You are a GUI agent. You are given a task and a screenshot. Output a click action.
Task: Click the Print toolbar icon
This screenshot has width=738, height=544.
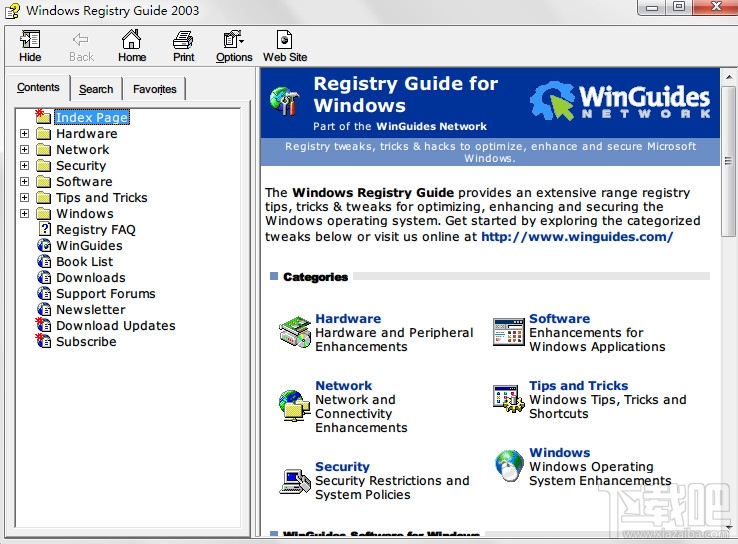(183, 40)
